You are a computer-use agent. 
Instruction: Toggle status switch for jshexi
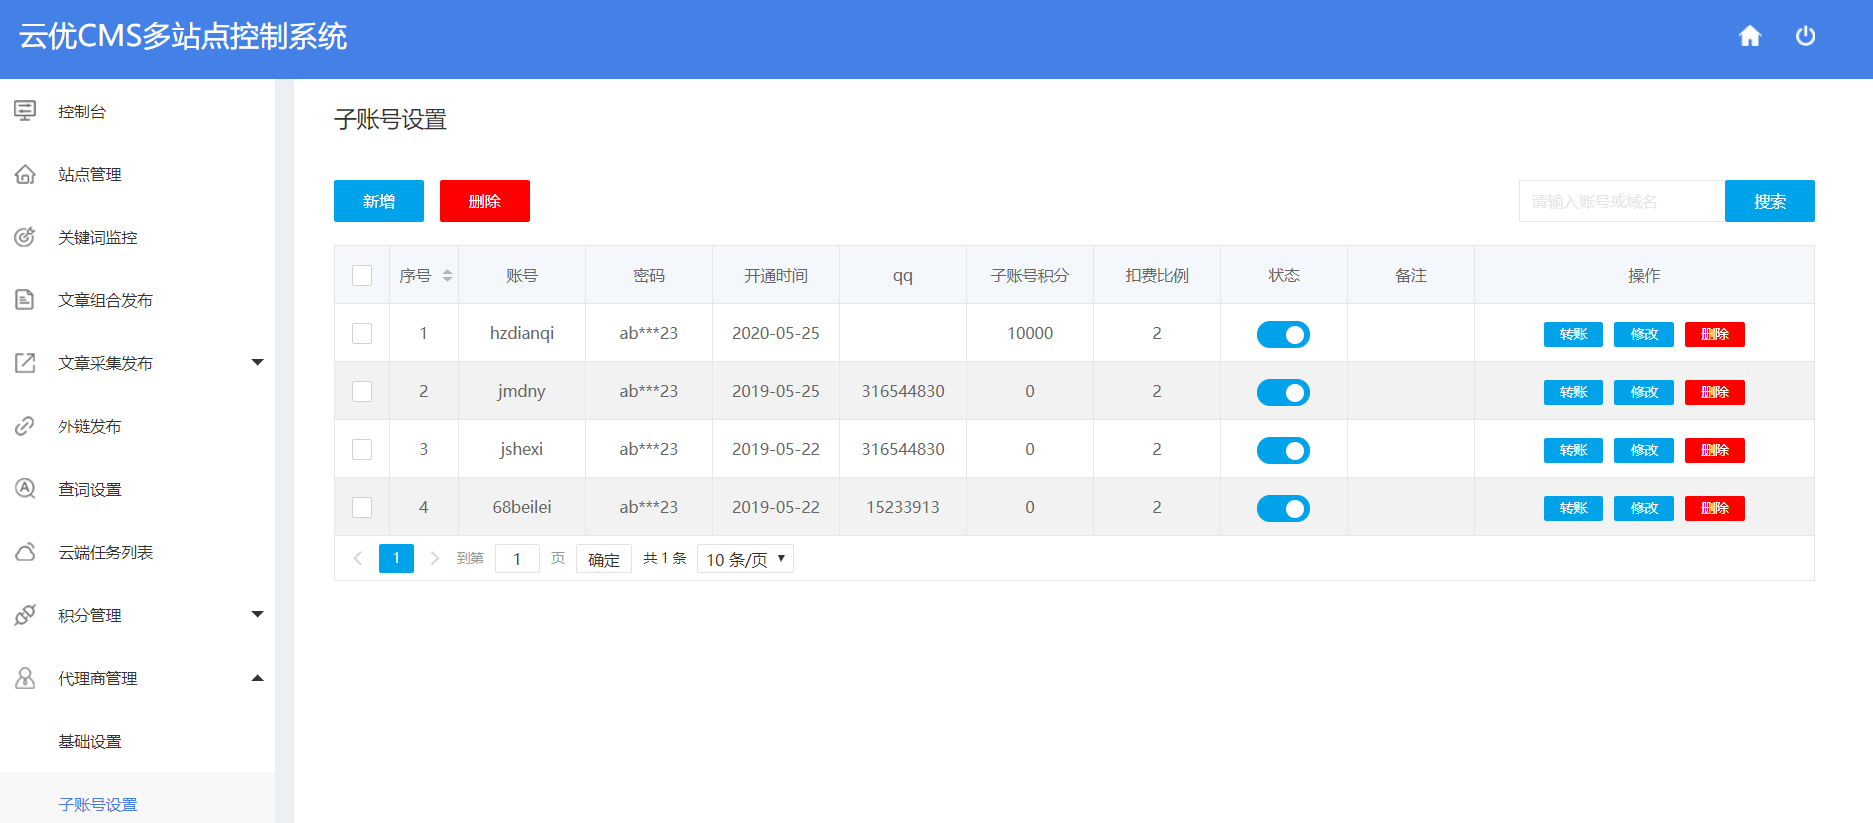(1283, 450)
